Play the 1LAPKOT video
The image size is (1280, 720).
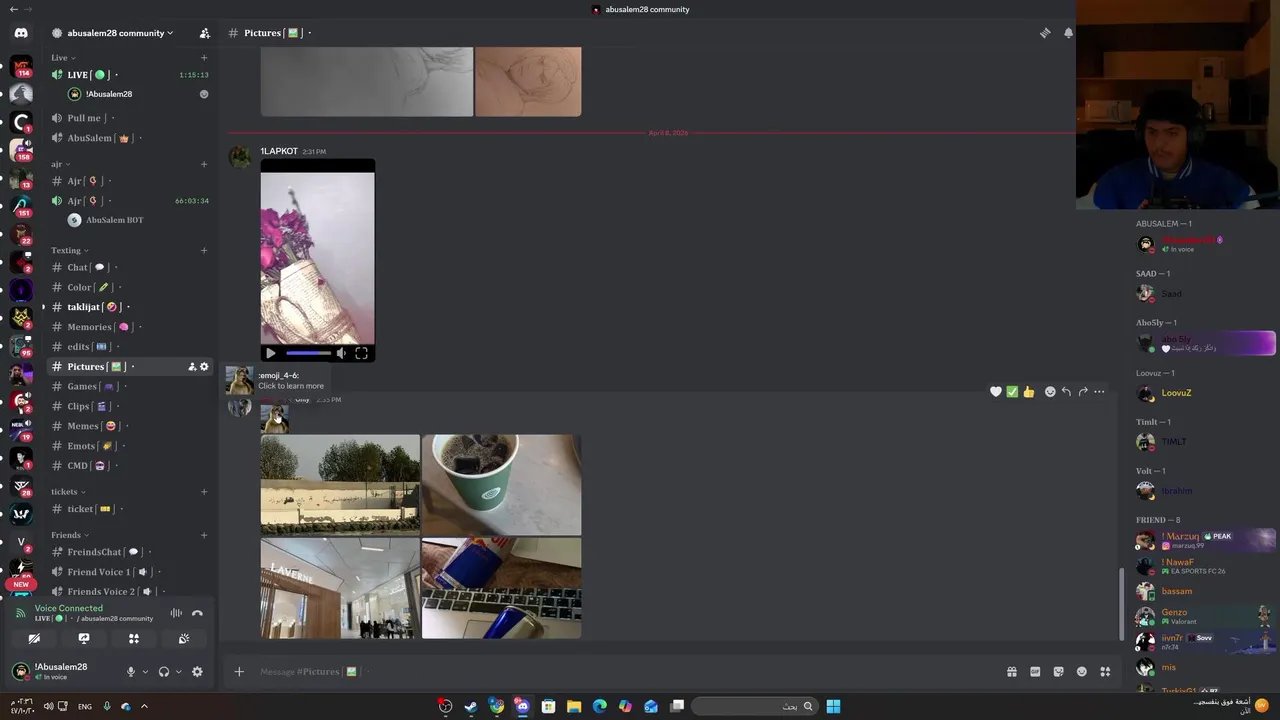tap(270, 353)
